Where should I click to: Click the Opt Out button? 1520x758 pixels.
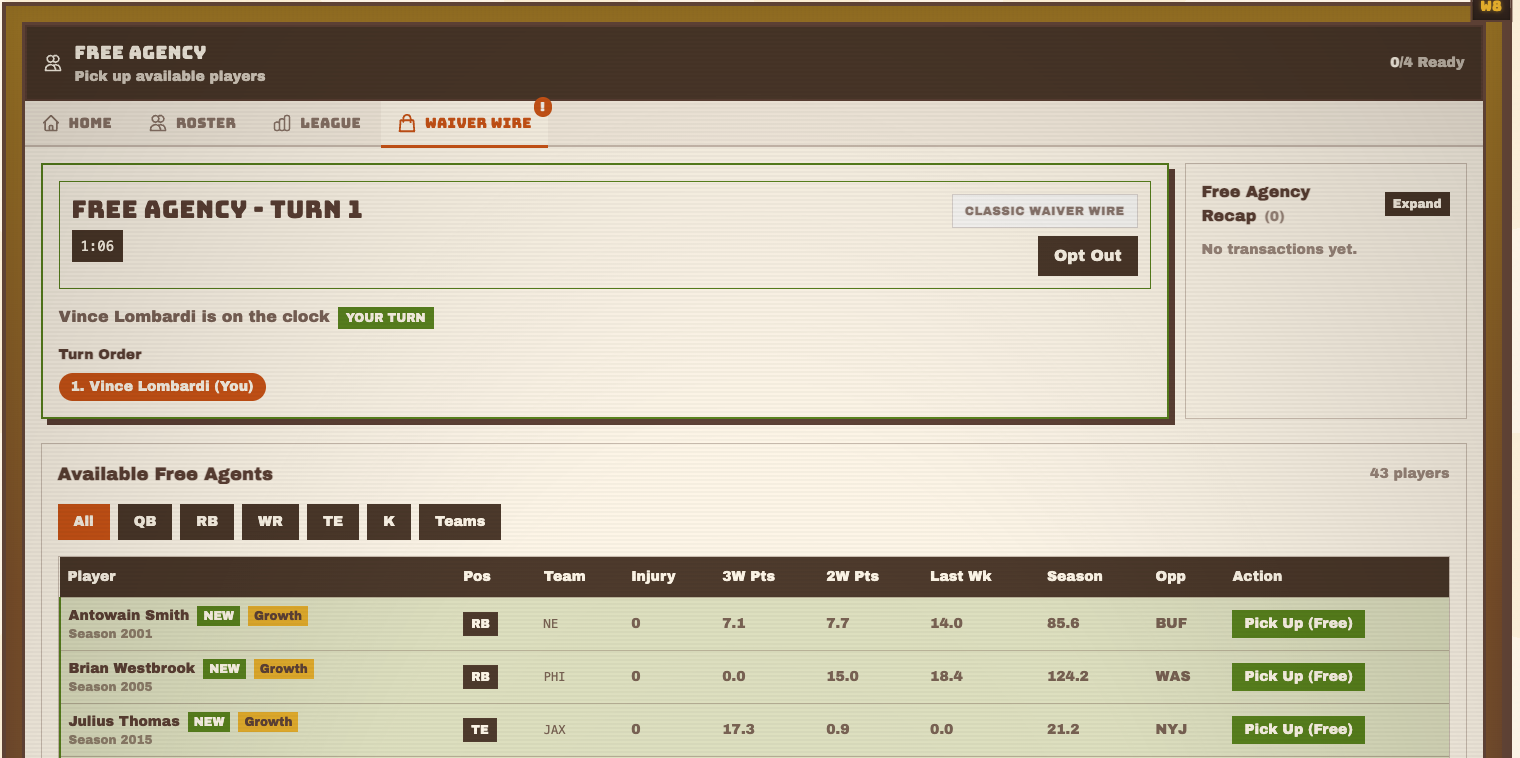[x=1087, y=255]
